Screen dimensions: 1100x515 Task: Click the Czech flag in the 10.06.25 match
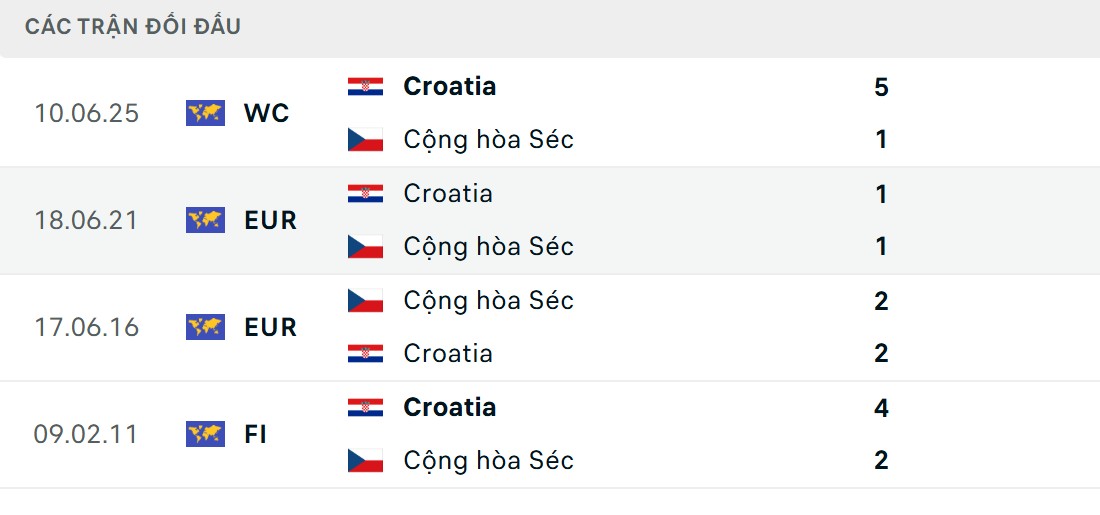(x=366, y=139)
